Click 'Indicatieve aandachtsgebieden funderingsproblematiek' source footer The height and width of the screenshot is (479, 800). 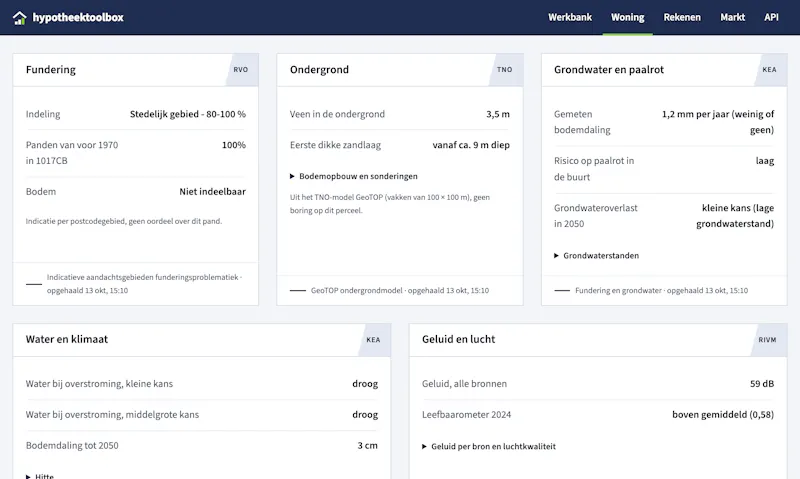point(144,284)
